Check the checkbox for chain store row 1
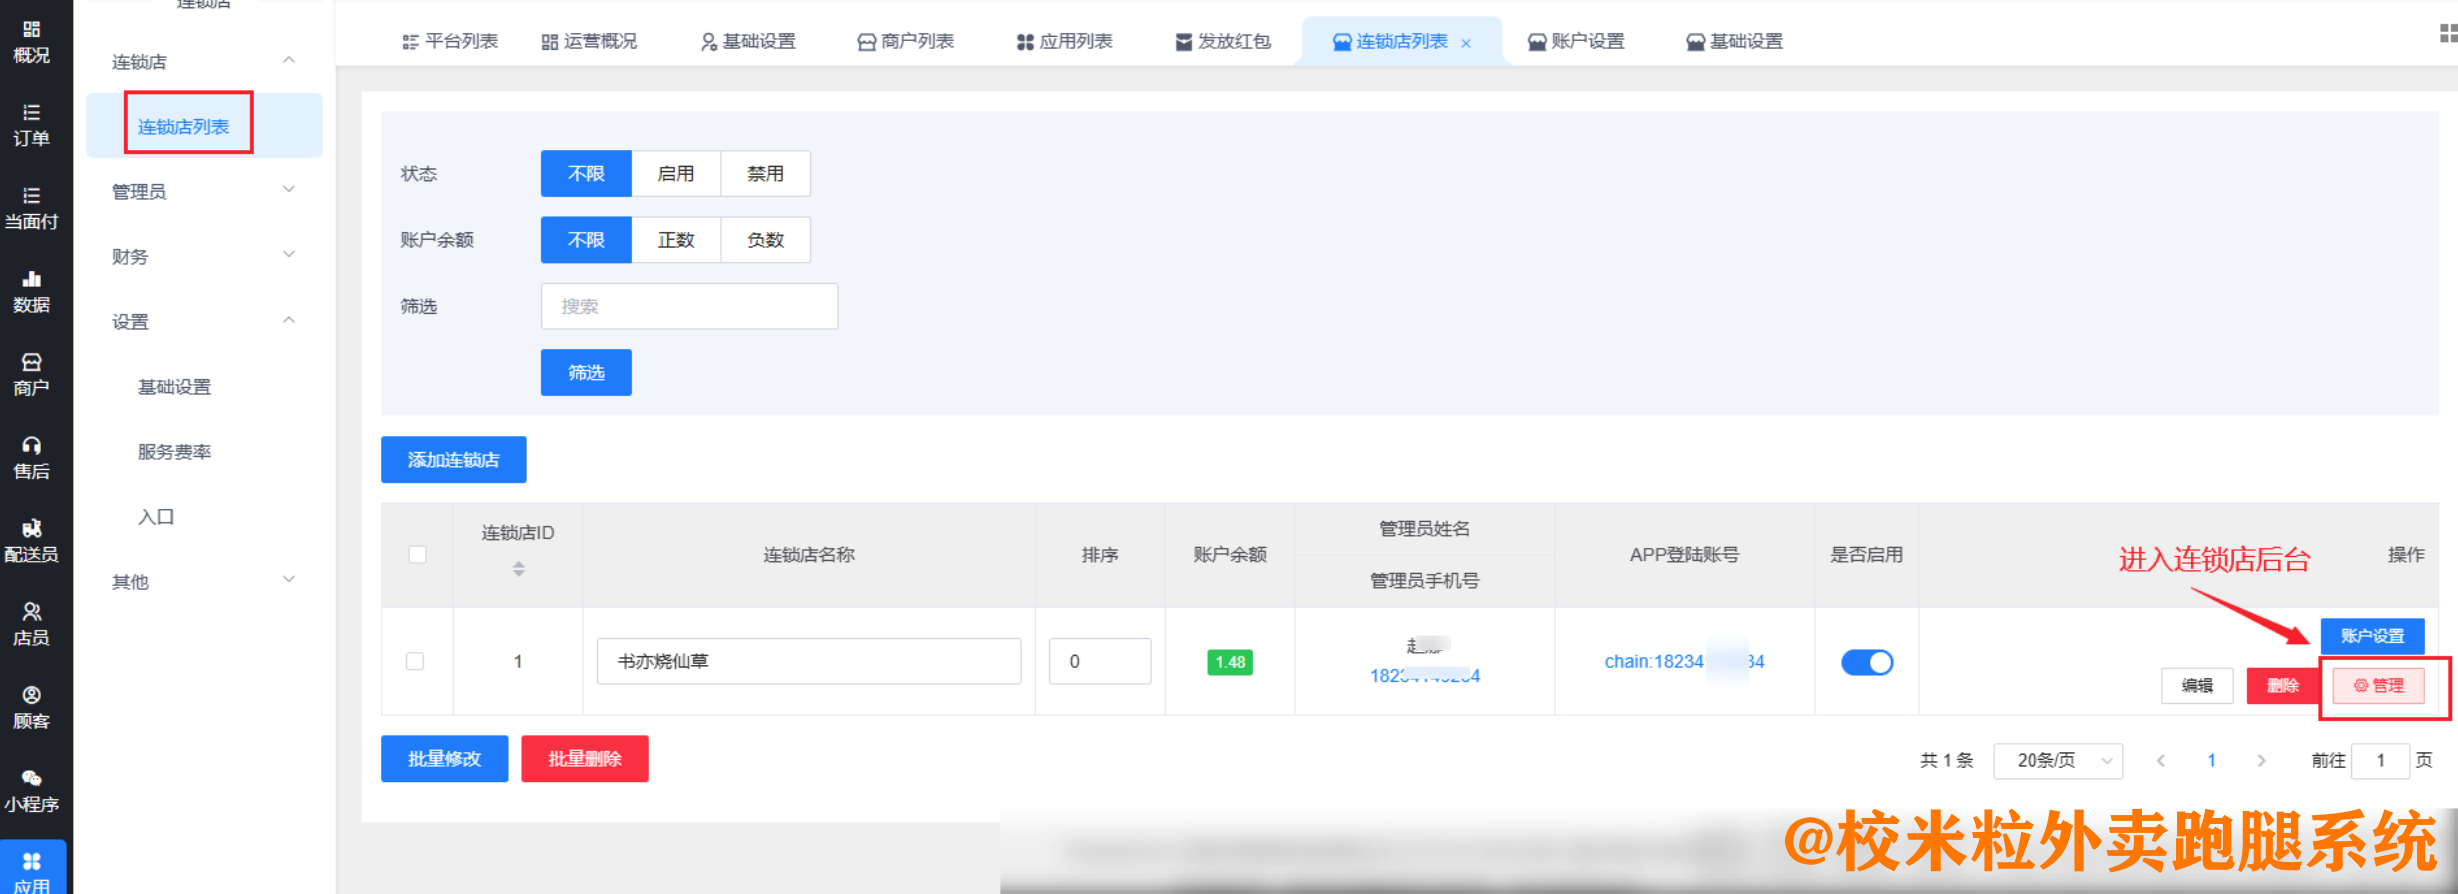This screenshot has height=894, width=2458. pos(415,661)
